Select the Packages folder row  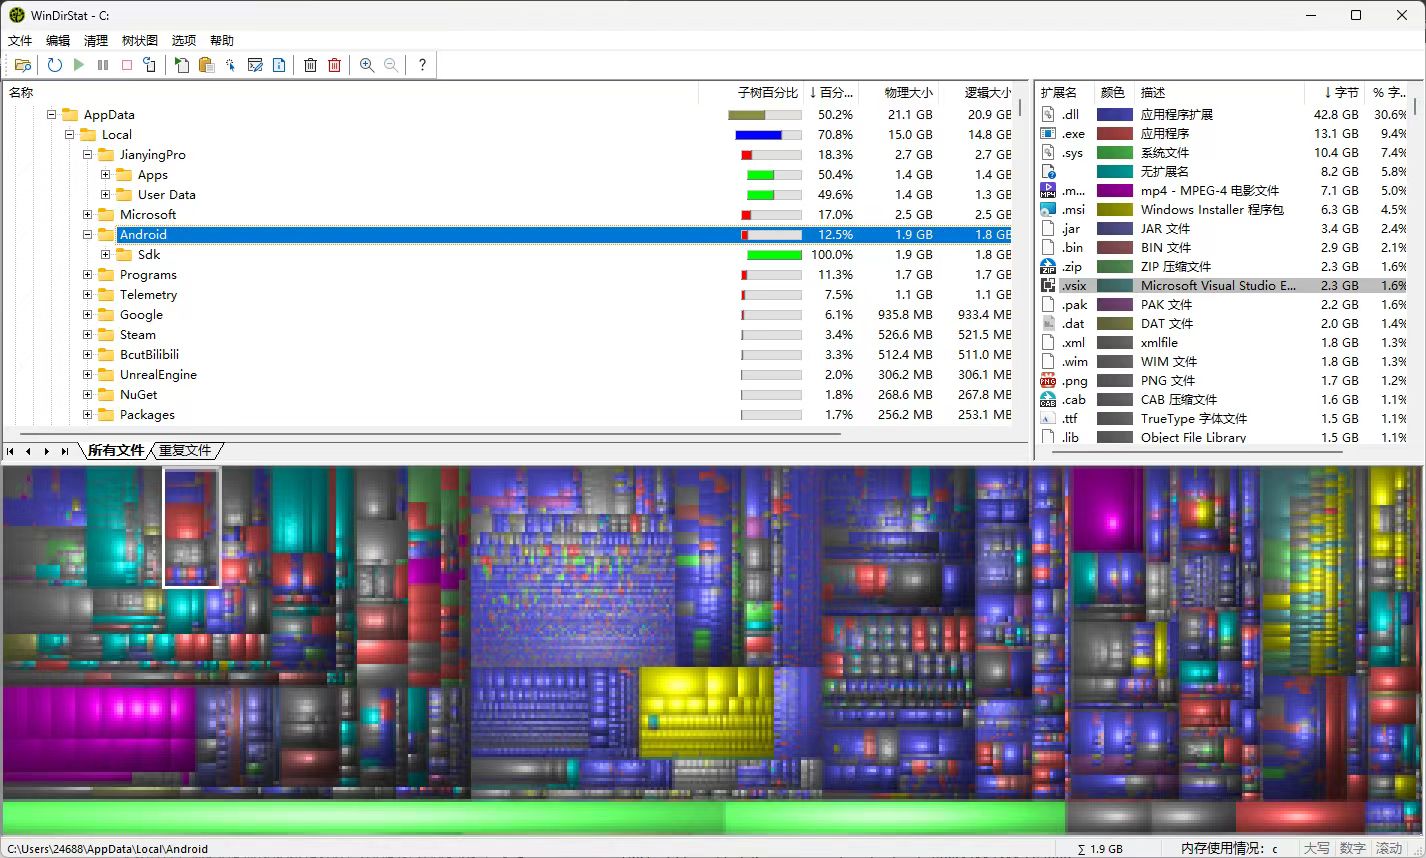508,415
